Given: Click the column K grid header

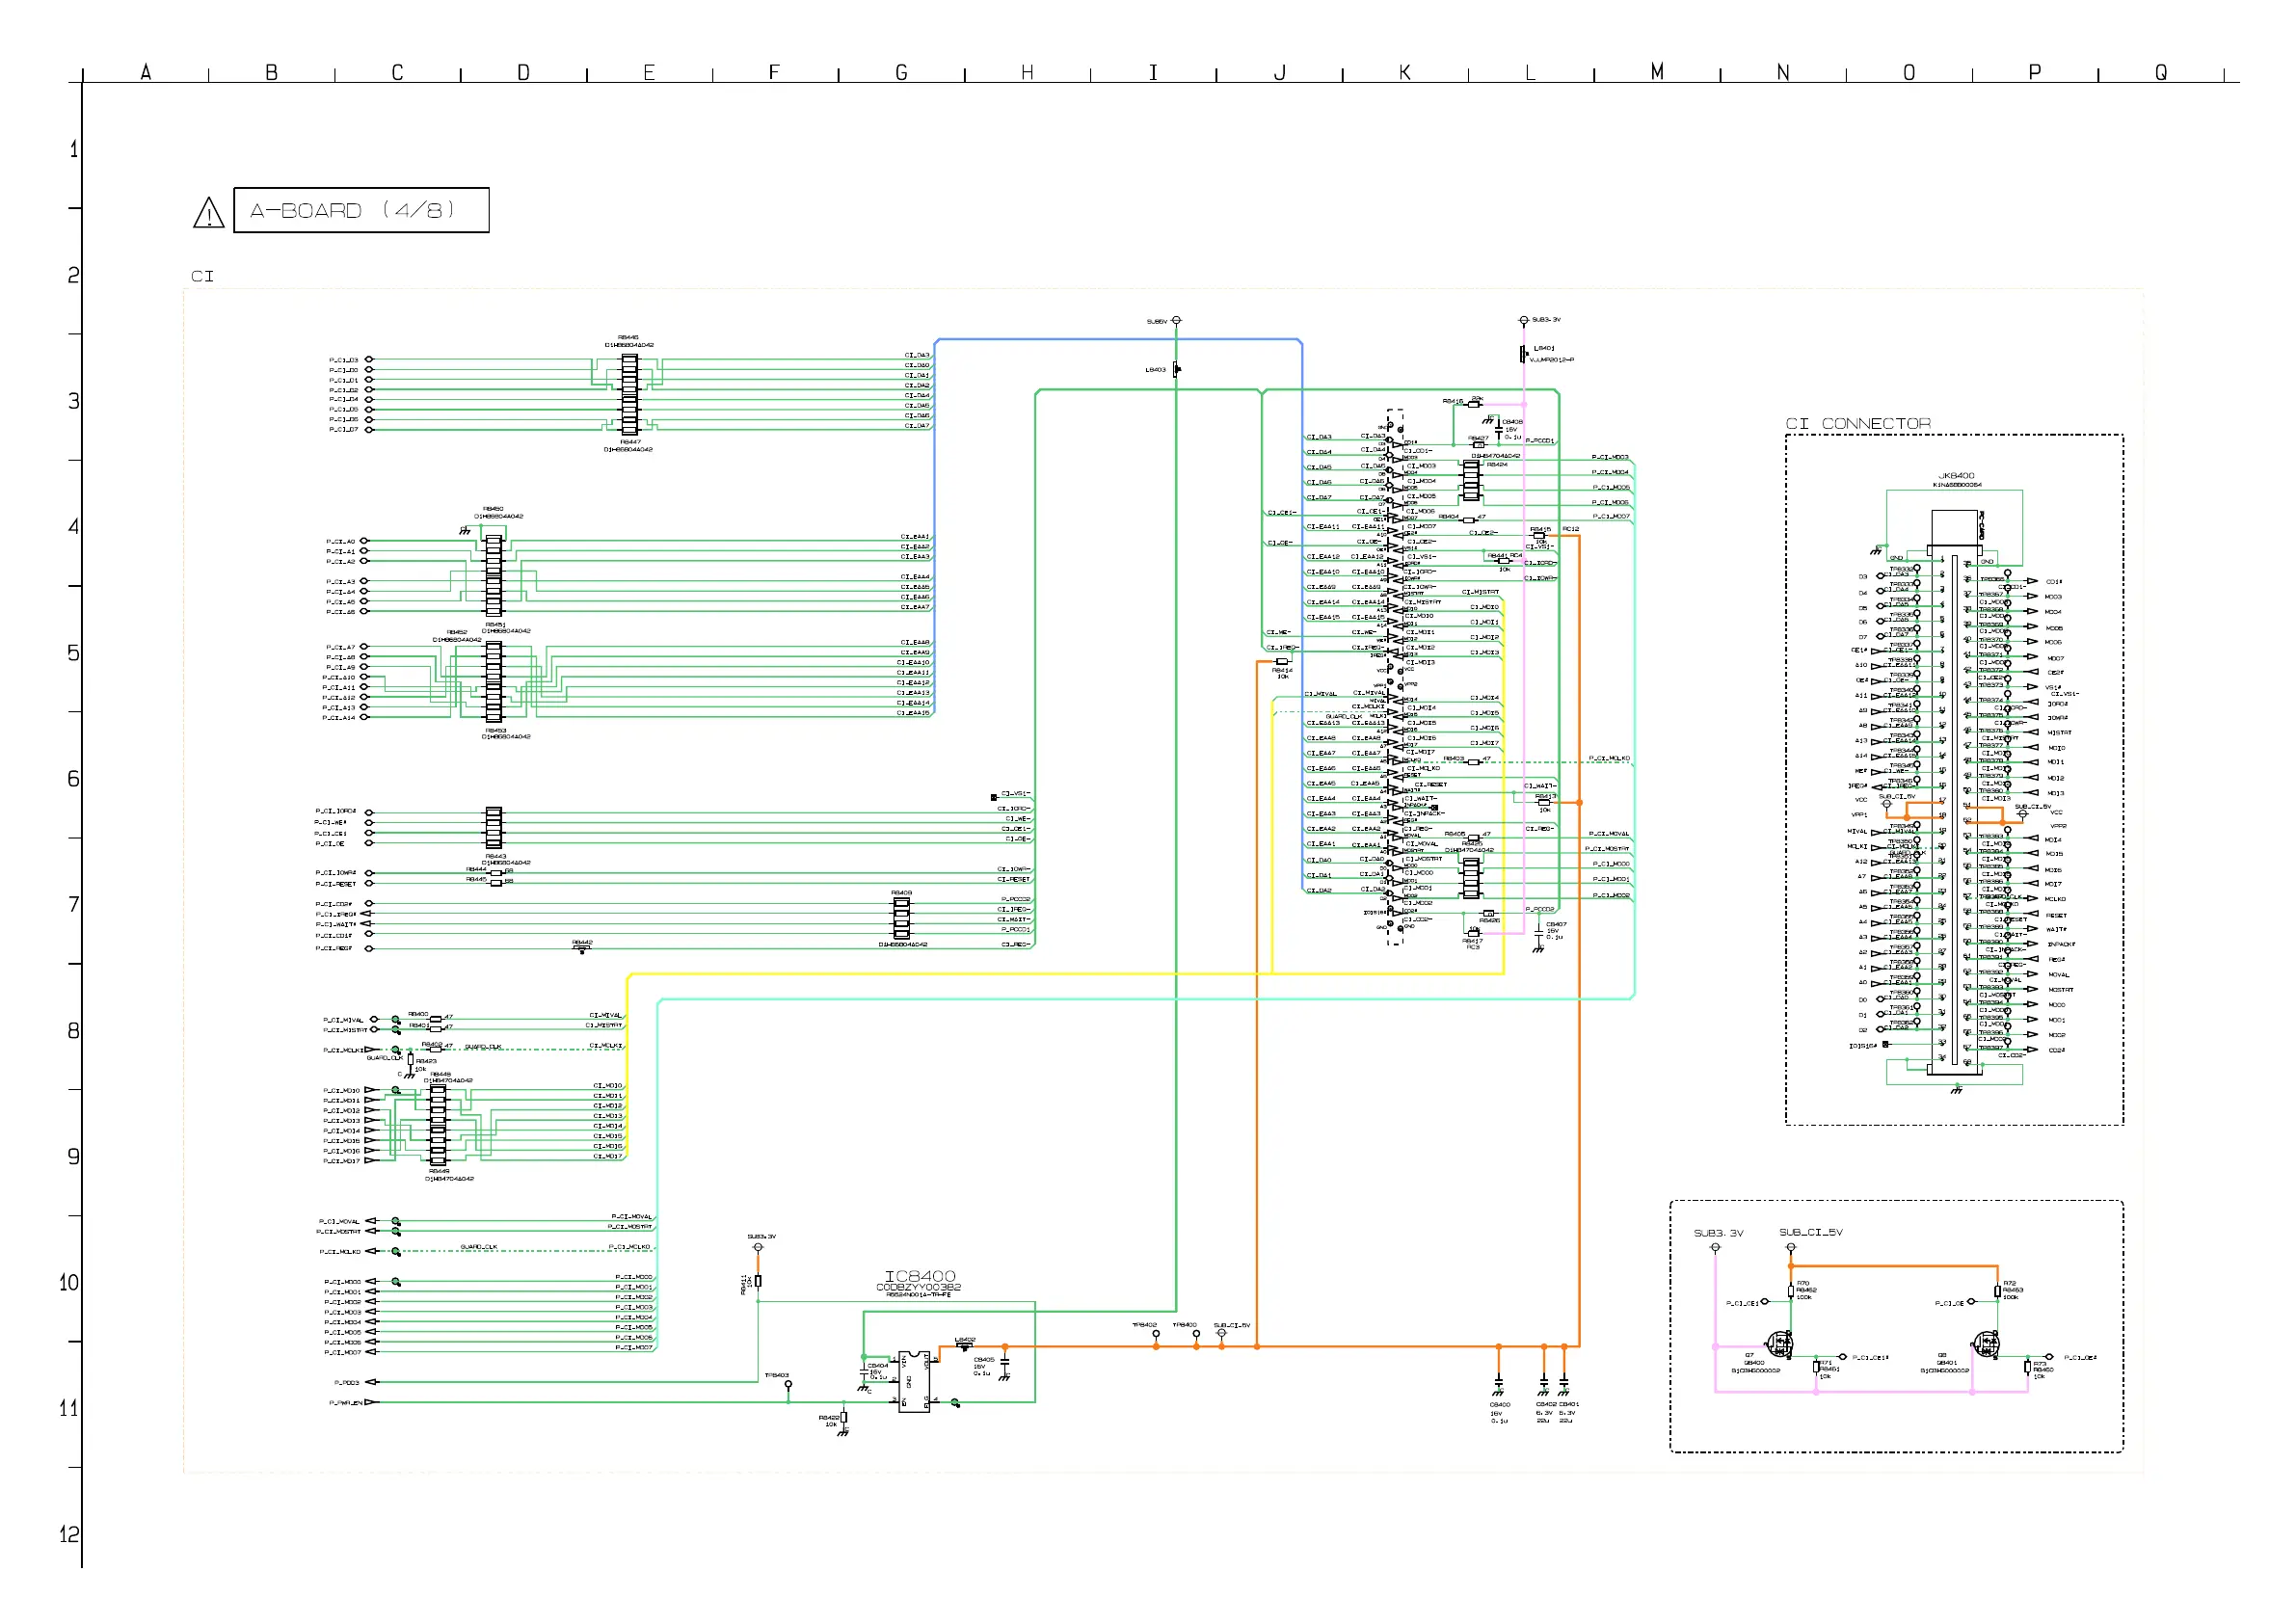Looking at the screenshot, I should [x=1404, y=72].
